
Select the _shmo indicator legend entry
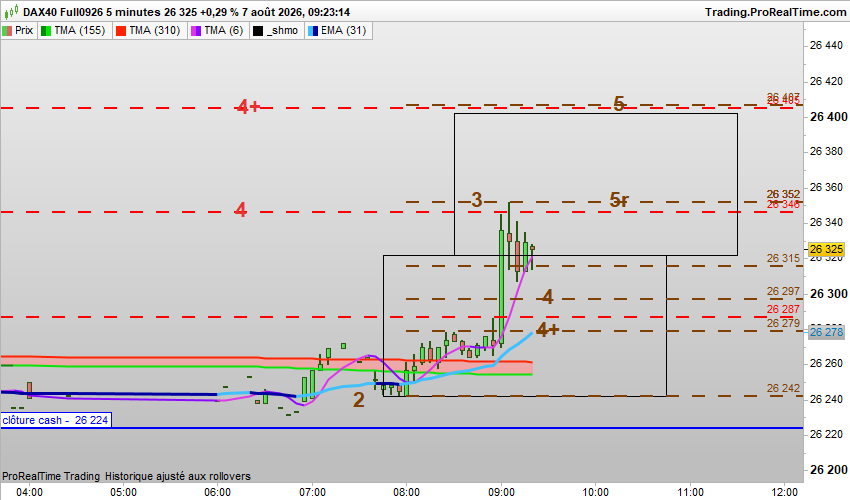[276, 30]
